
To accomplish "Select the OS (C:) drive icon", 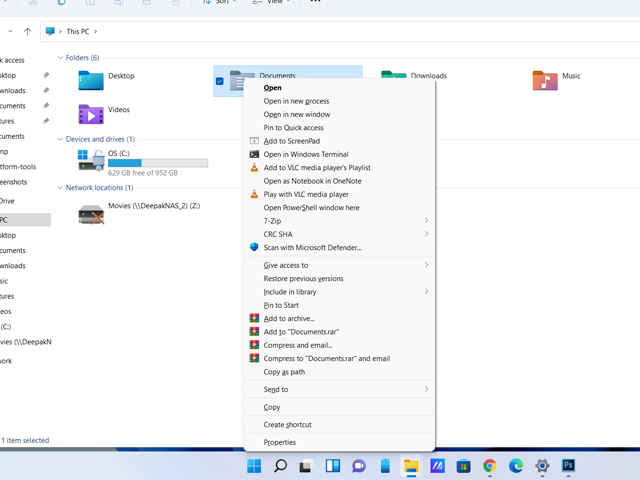I will tap(91, 160).
